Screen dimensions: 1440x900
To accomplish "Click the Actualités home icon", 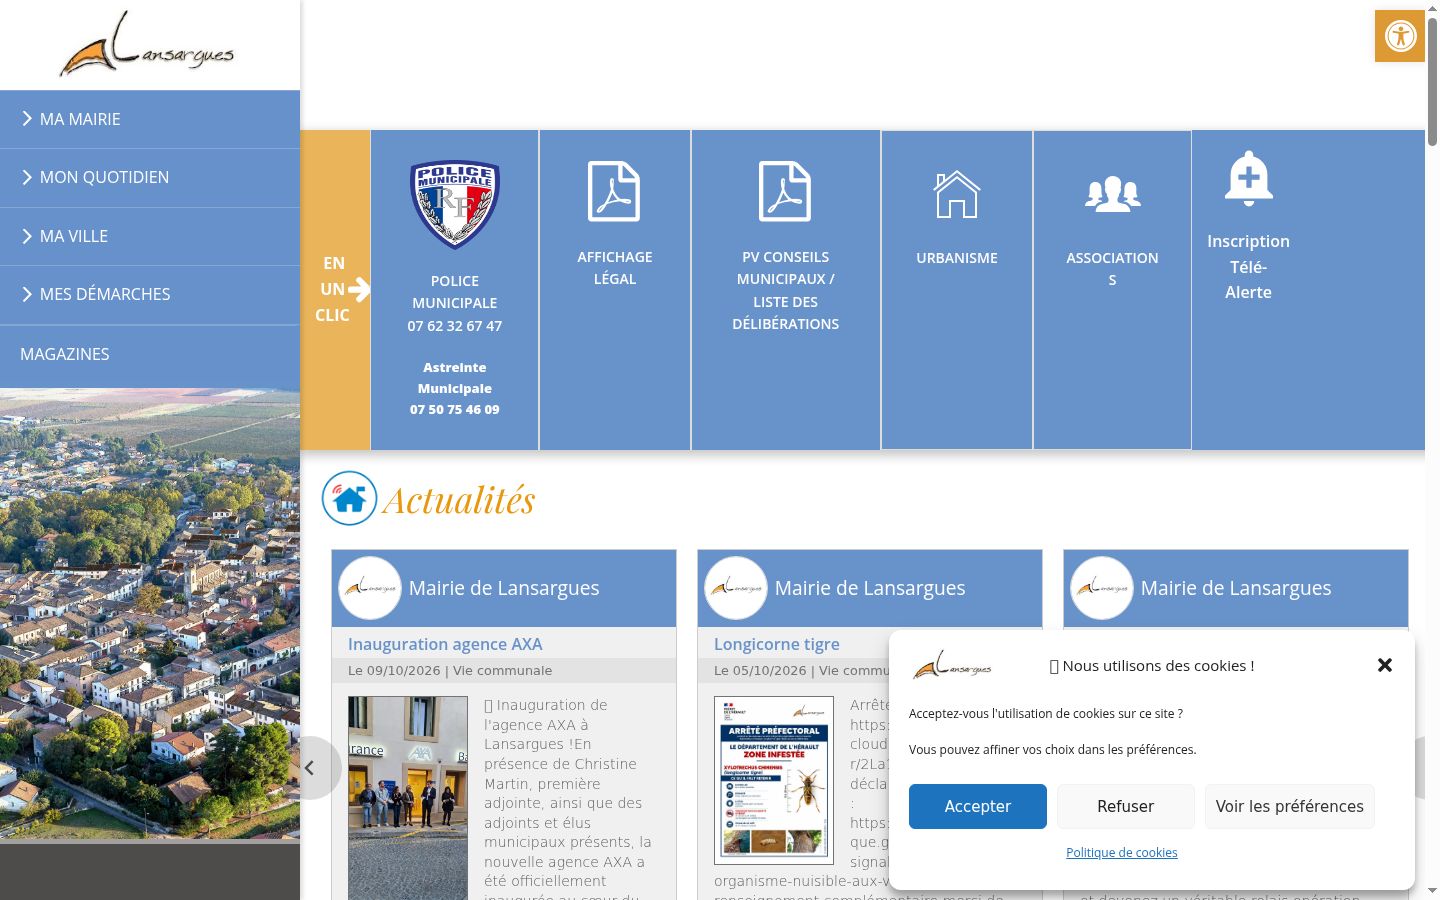I will (349, 498).
